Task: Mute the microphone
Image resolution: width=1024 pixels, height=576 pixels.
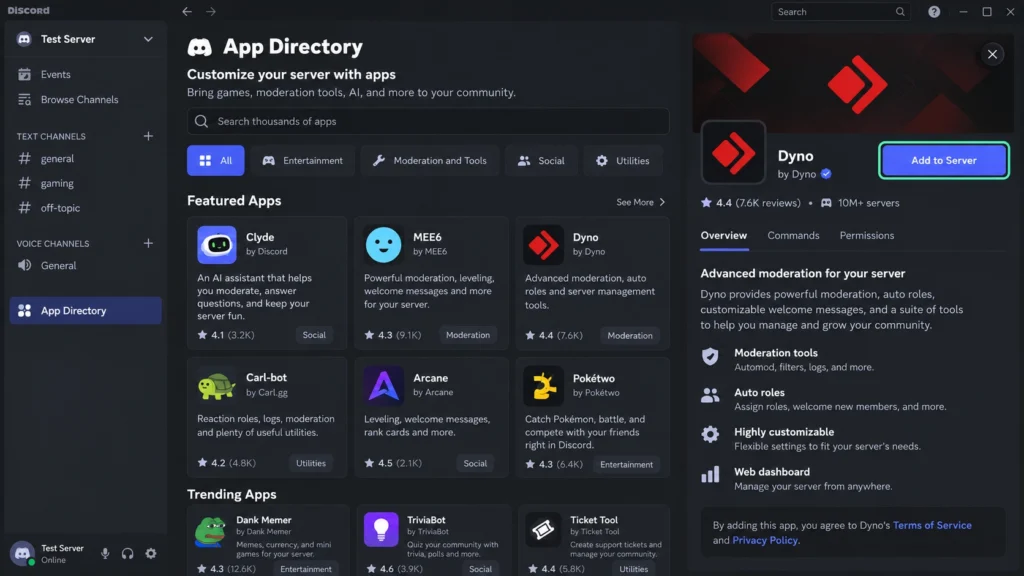Action: [x=104, y=554]
